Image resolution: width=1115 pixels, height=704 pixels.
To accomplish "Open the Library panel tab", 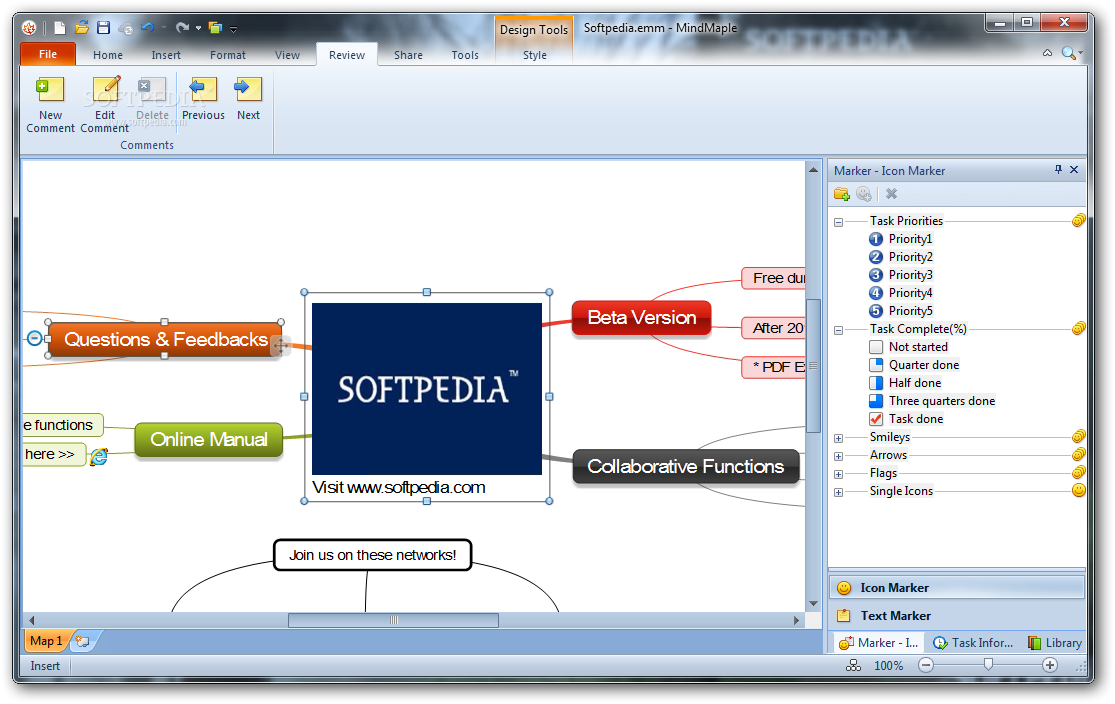I will coord(1055,643).
